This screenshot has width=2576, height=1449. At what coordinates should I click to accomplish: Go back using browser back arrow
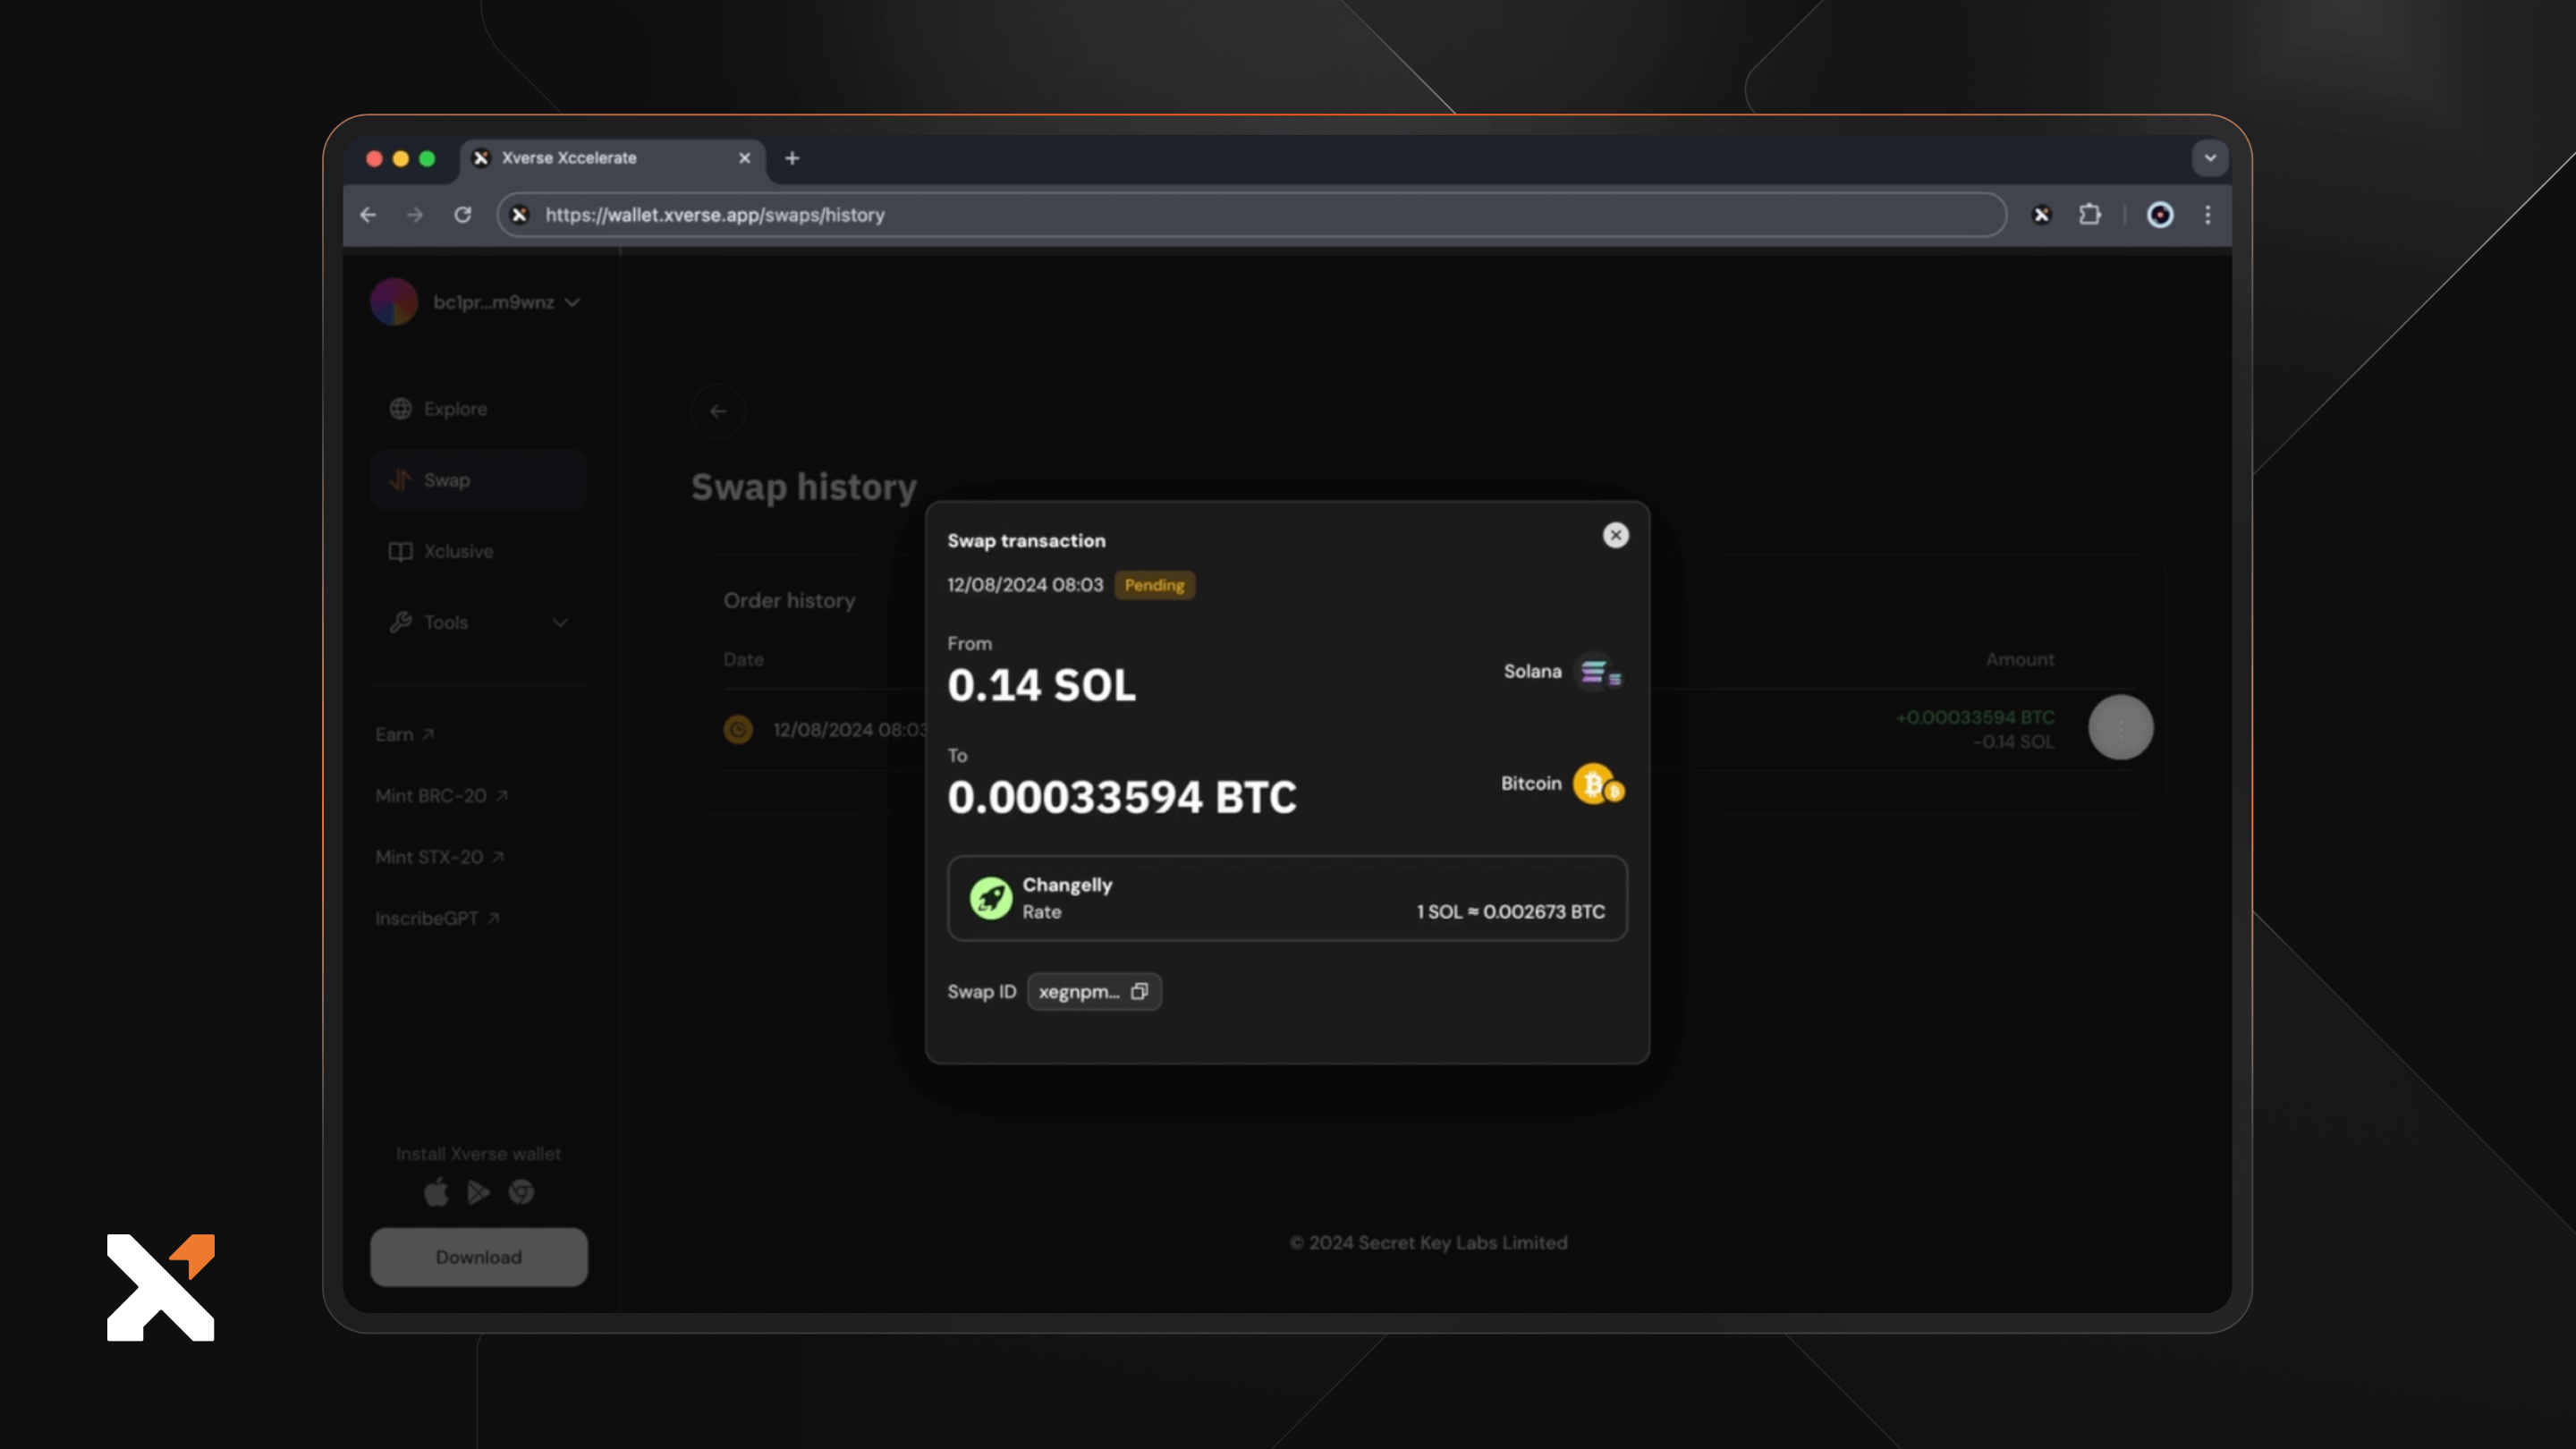[368, 215]
